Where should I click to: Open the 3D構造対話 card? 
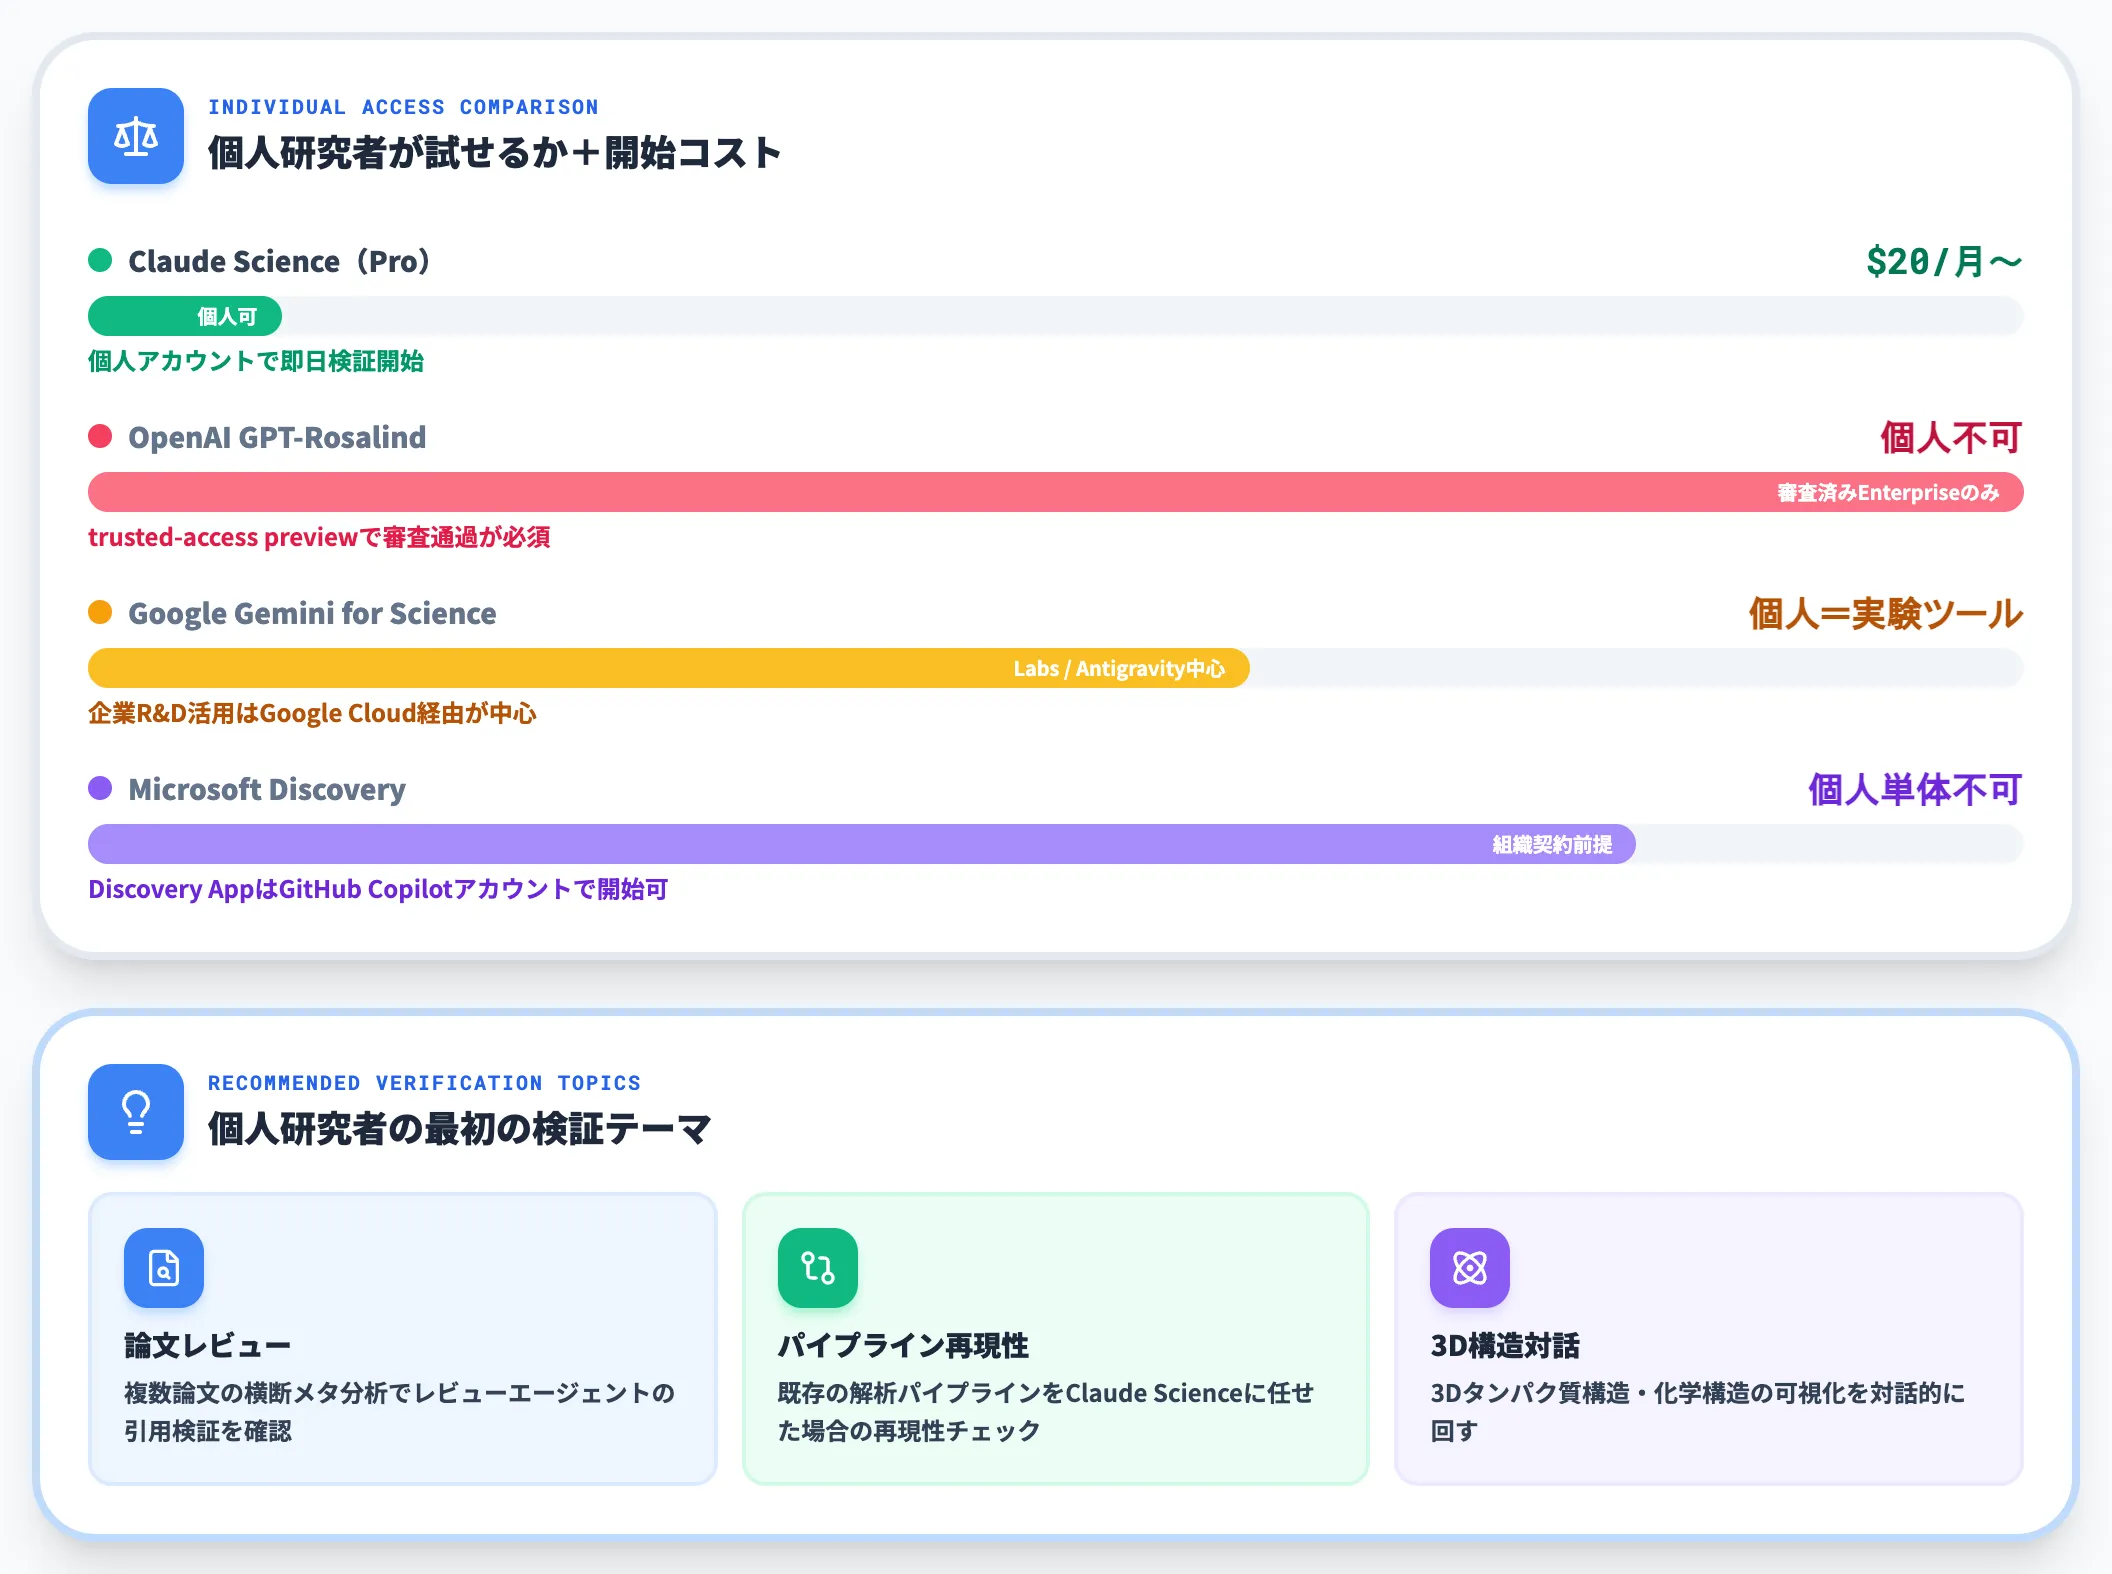click(x=1709, y=1339)
